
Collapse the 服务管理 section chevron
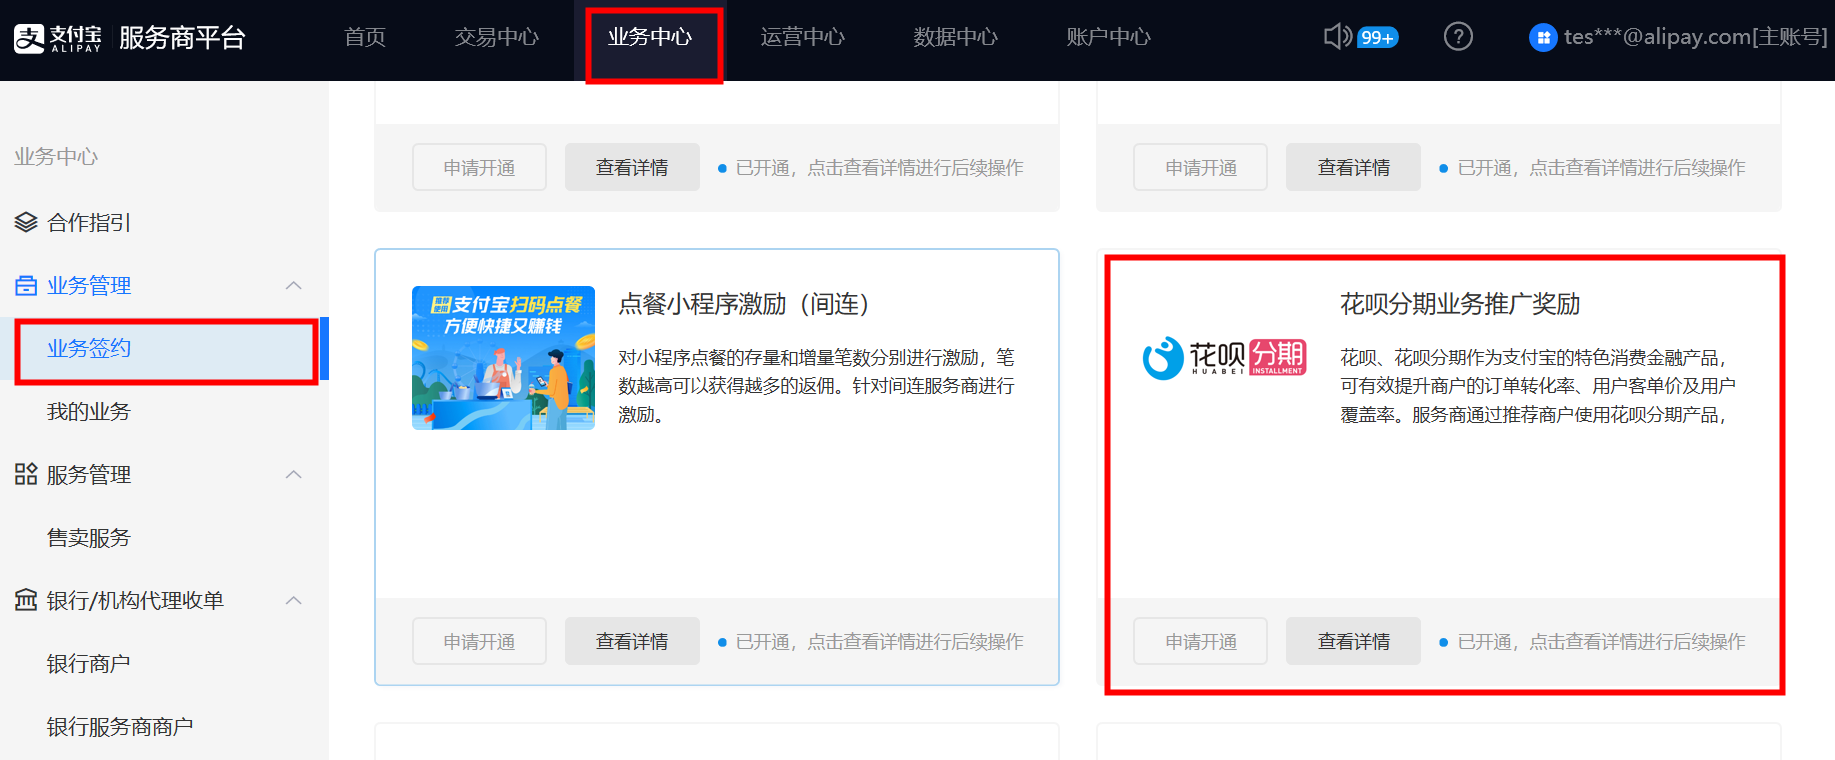pyautogui.click(x=293, y=474)
